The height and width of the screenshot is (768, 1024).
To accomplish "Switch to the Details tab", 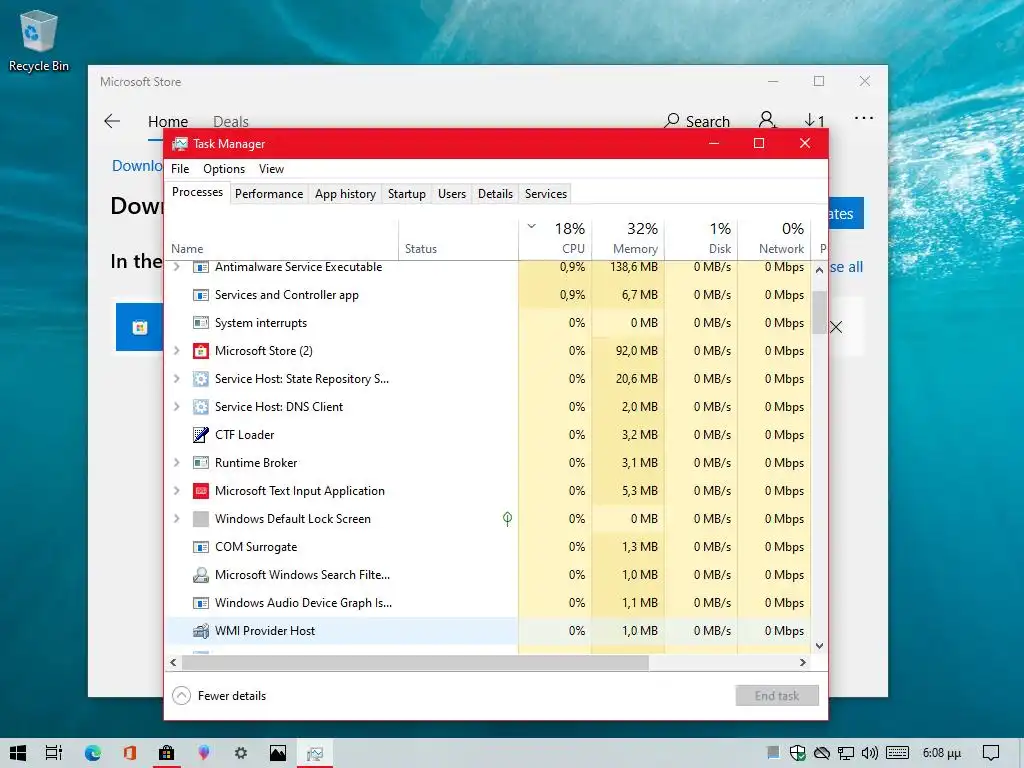I will pyautogui.click(x=495, y=194).
